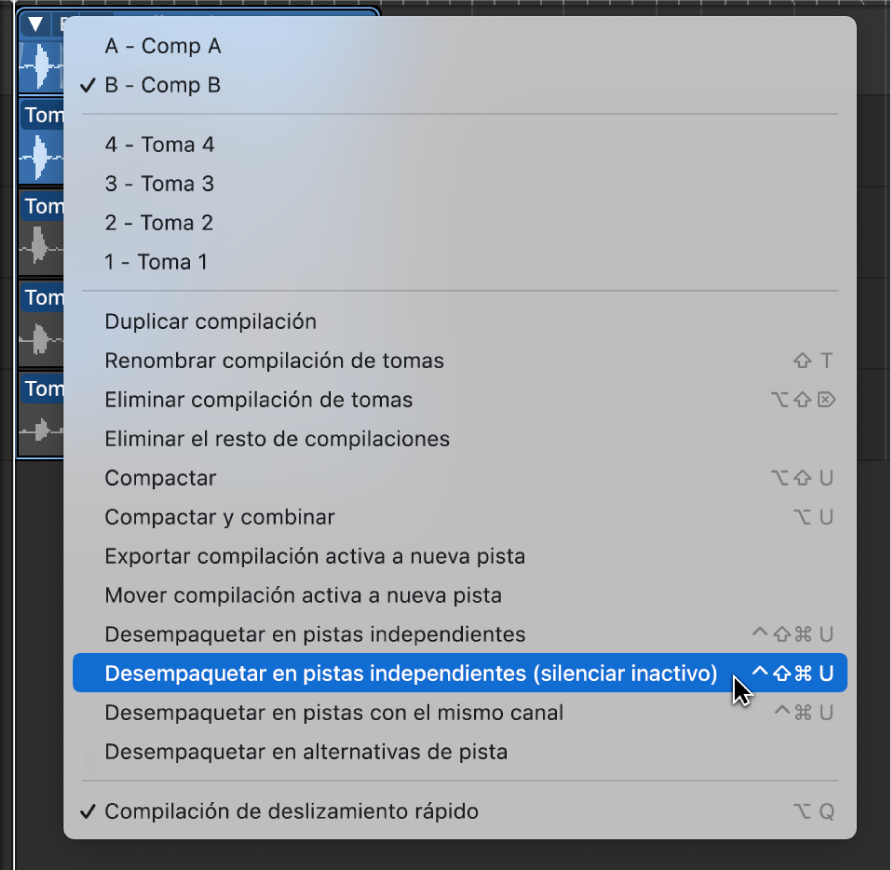
Task: Select Compactar y combinar
Action: point(220,517)
